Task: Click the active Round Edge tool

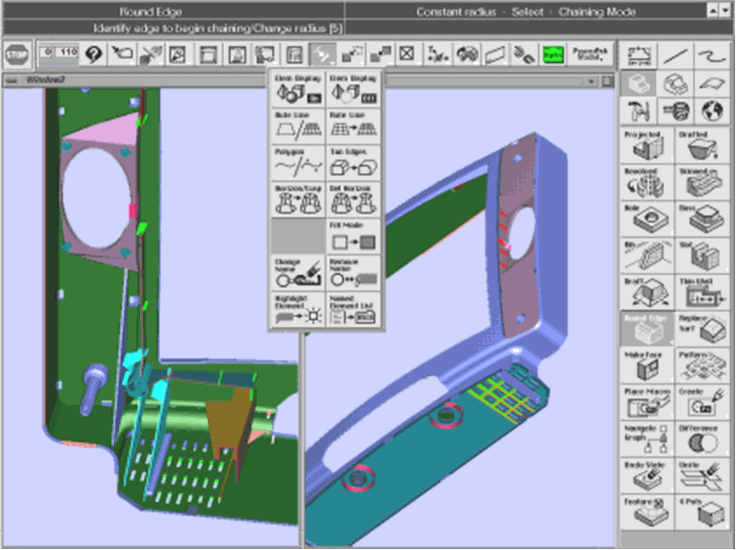Action: coord(647,329)
